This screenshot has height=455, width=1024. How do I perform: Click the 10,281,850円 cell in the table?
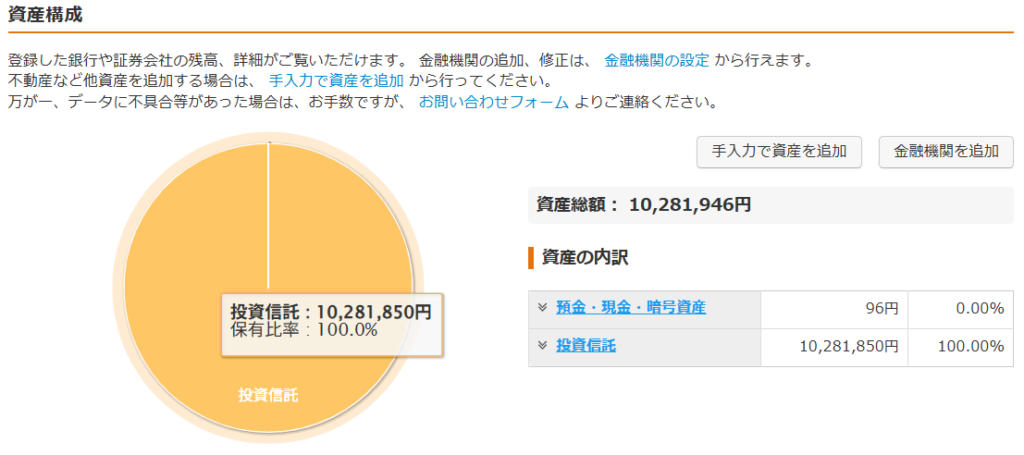835,346
